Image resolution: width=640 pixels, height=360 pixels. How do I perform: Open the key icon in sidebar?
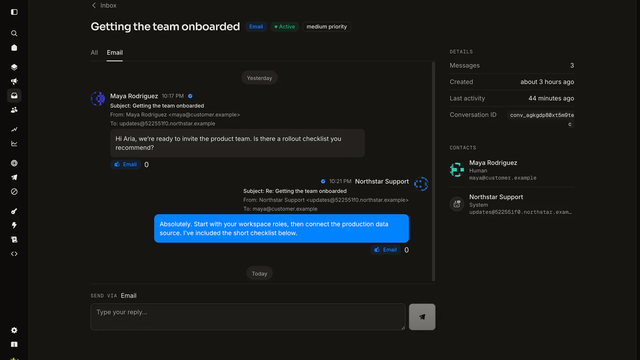[x=14, y=211]
